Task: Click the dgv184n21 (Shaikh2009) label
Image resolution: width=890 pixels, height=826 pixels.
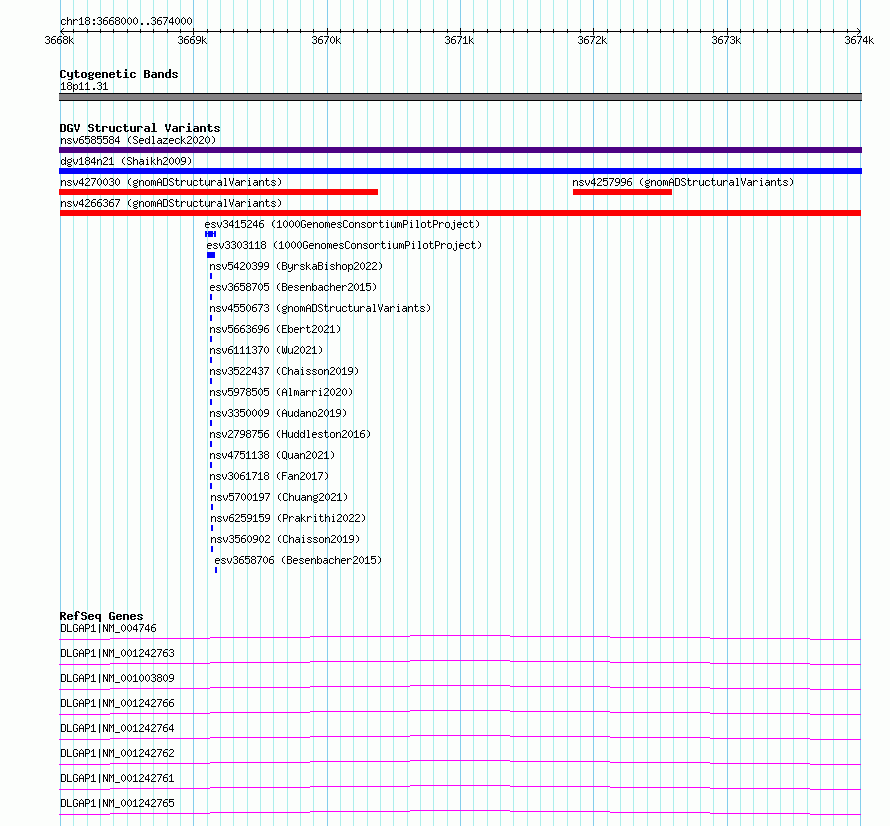Action: pyautogui.click(x=126, y=161)
